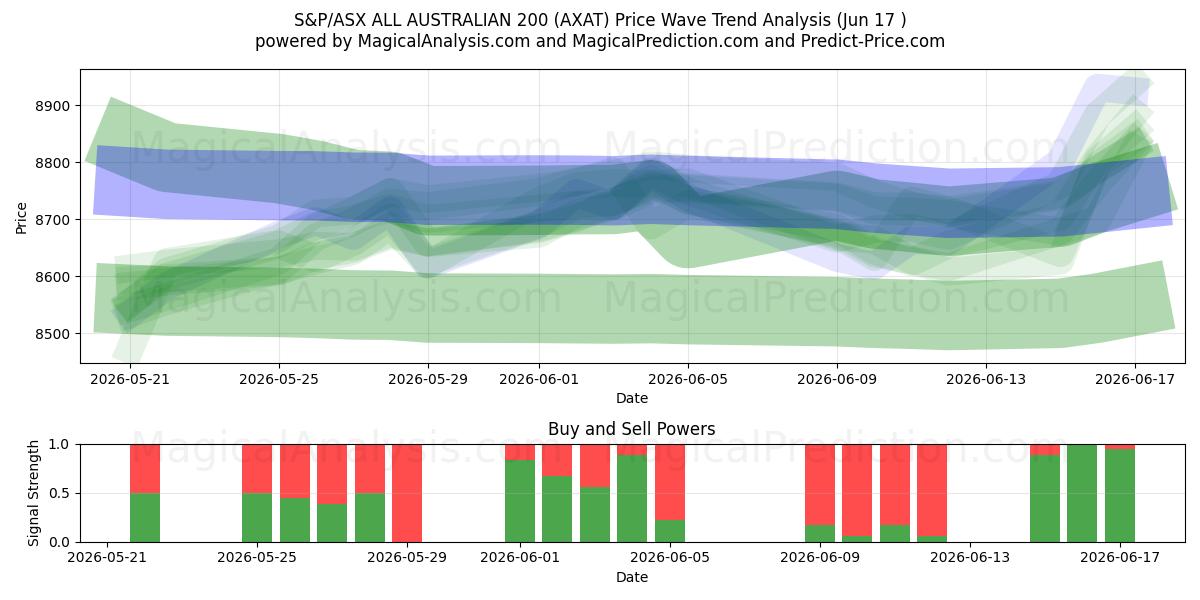Click the 1.0 signal strength tick label

pyautogui.click(x=62, y=444)
